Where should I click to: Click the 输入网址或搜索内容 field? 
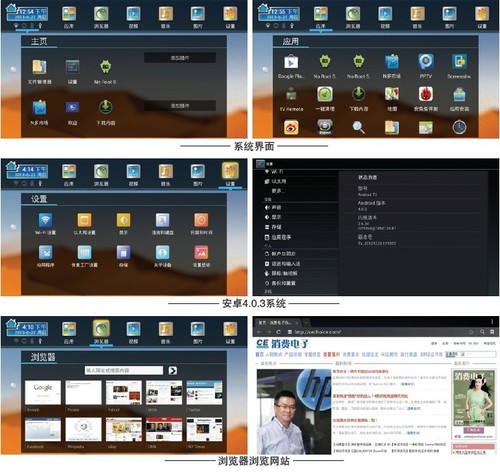point(124,370)
